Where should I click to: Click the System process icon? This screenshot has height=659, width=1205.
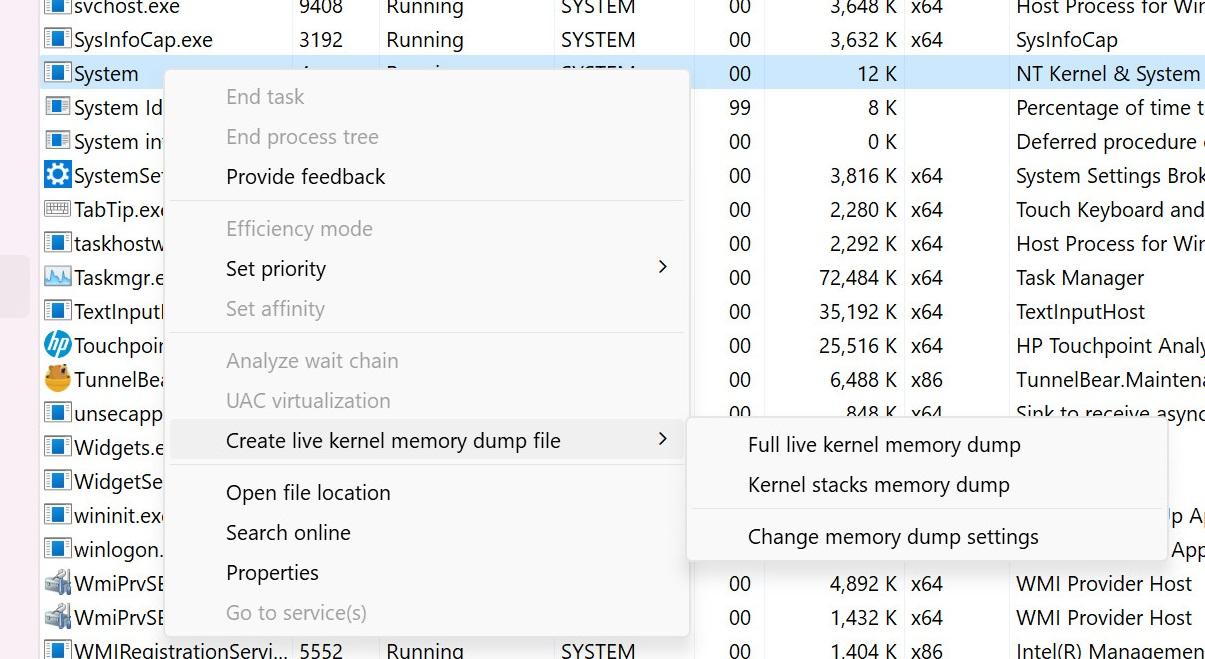[58, 74]
